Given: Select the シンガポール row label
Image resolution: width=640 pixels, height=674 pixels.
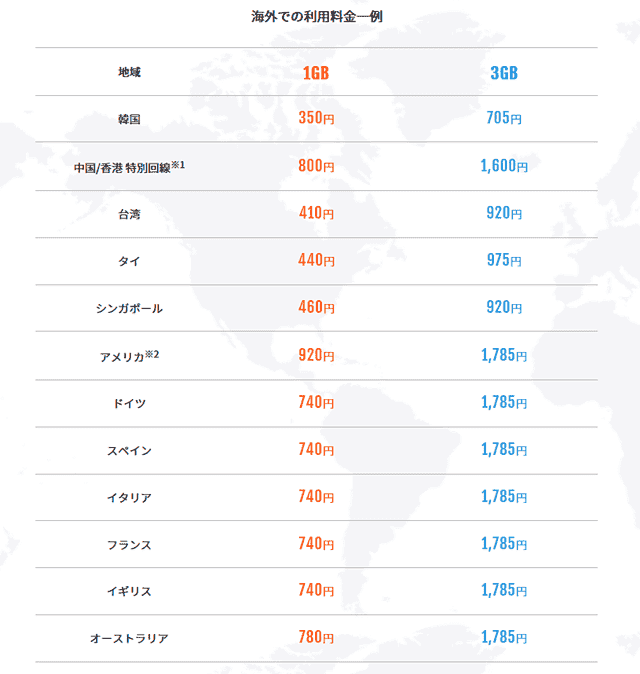Looking at the screenshot, I should pos(129,308).
